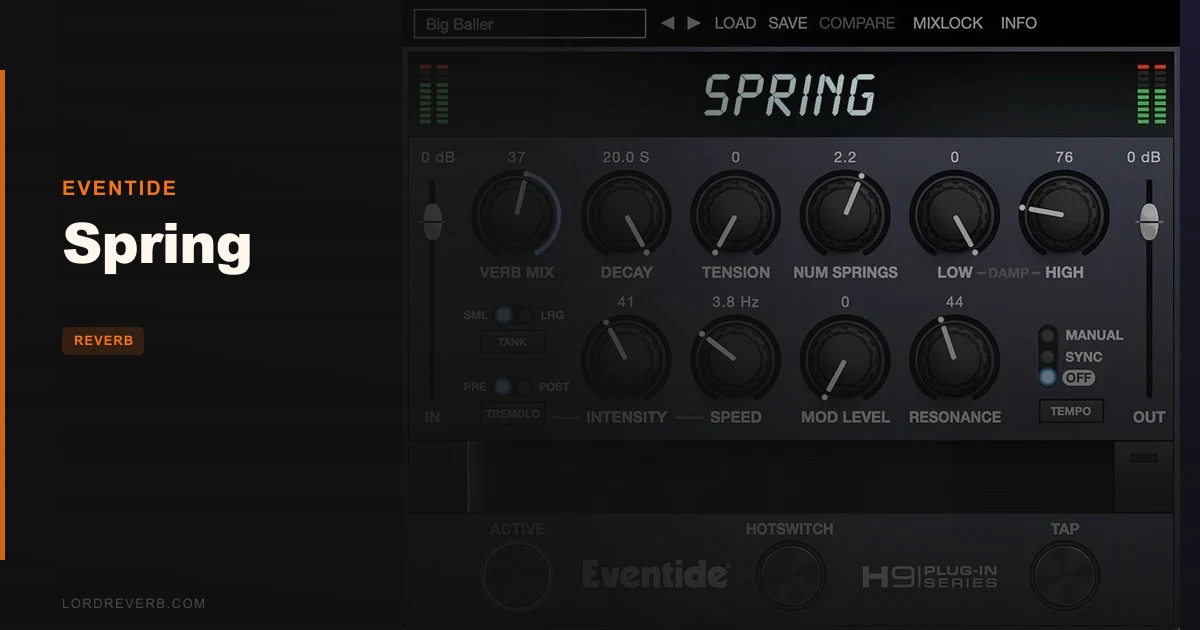The image size is (1200, 630).
Task: Click the output level meter
Action: pos(1152,94)
